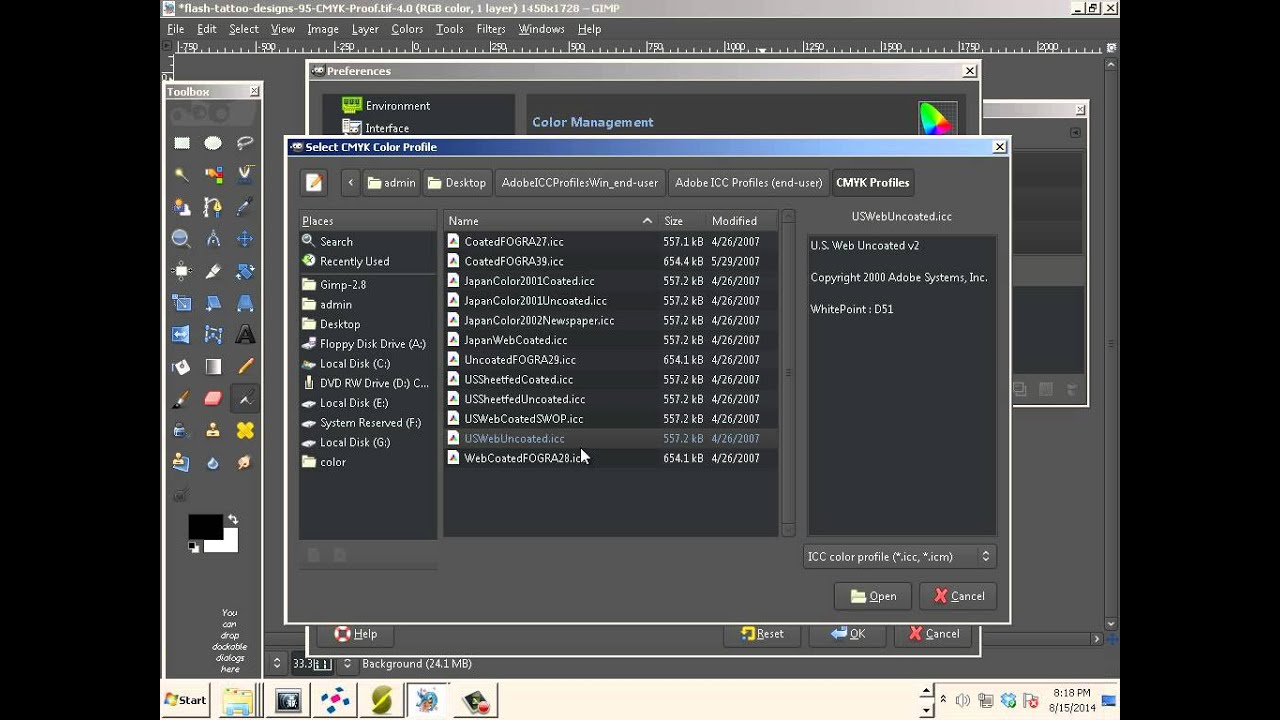The height and width of the screenshot is (720, 1280).
Task: Select the Color Picker eyedropper tool
Action: [245, 207]
